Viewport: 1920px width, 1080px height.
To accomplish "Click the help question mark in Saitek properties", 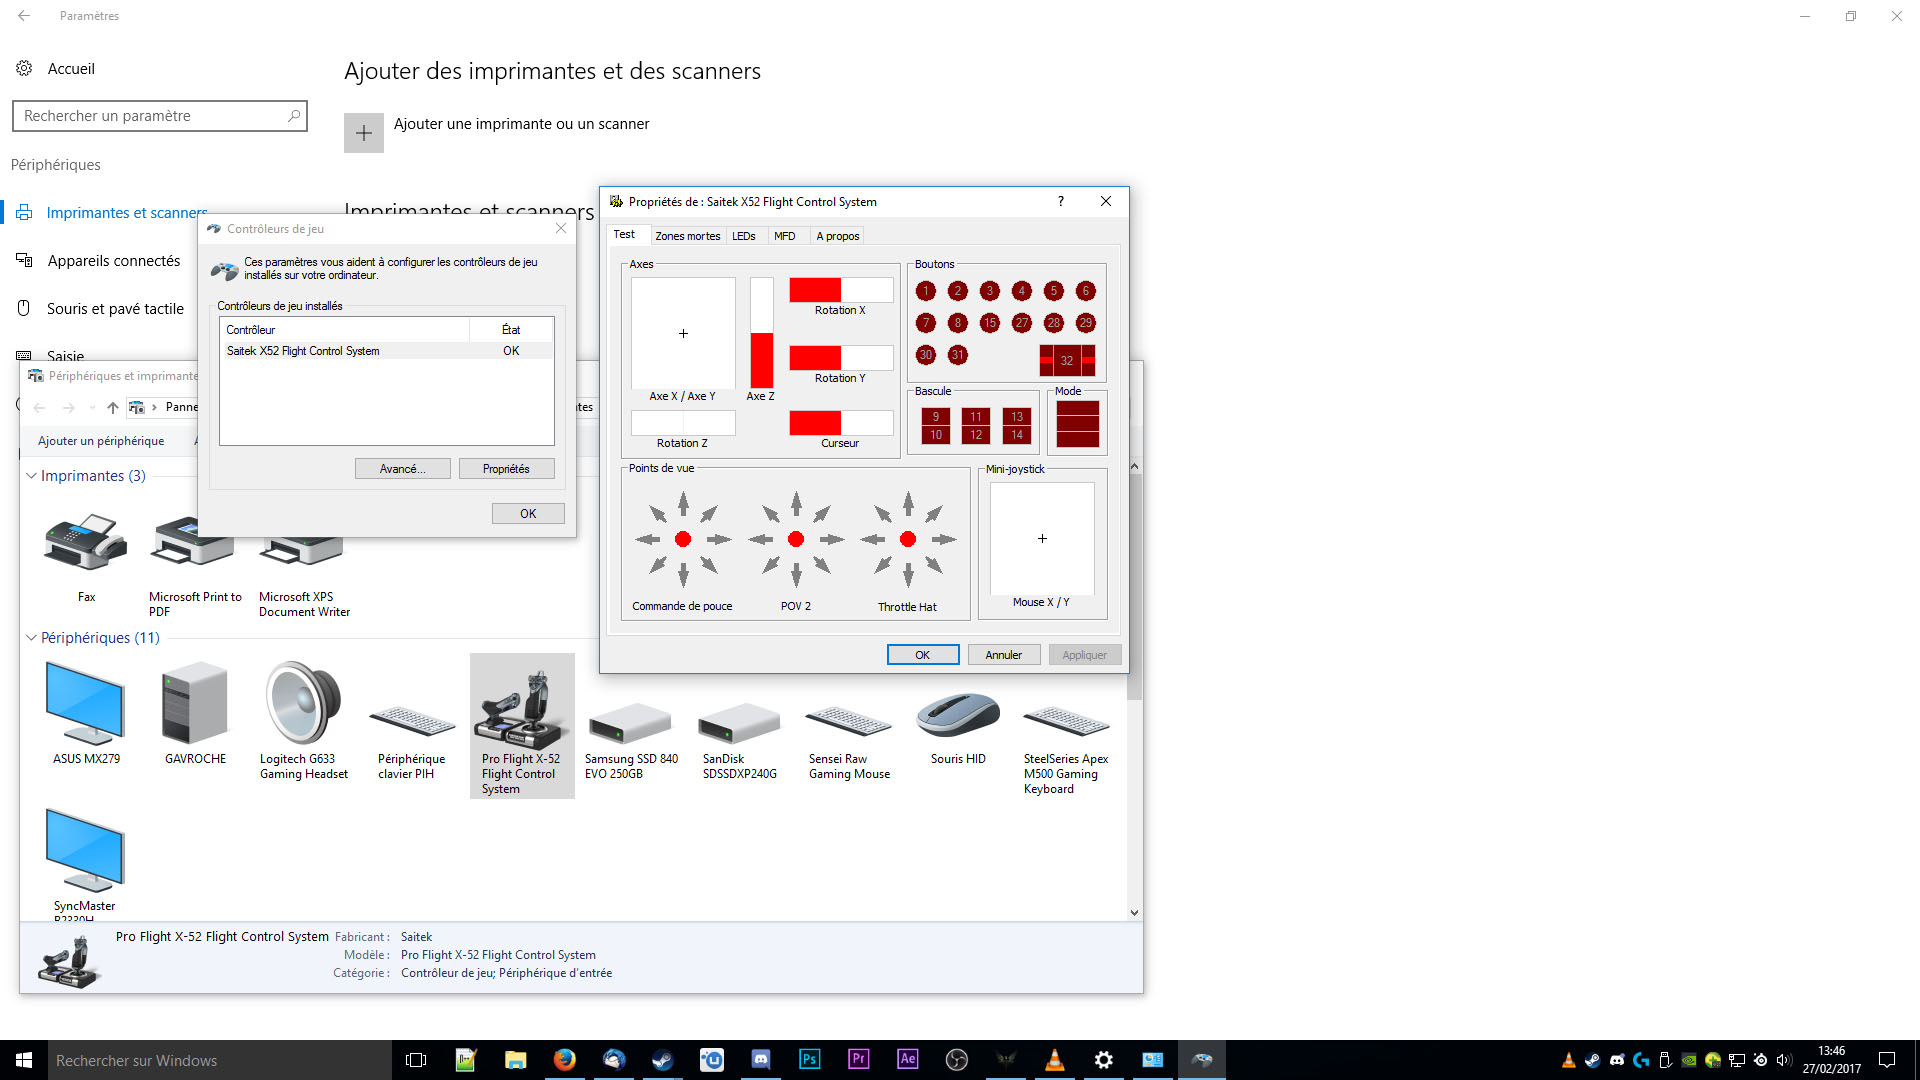I will 1061,201.
